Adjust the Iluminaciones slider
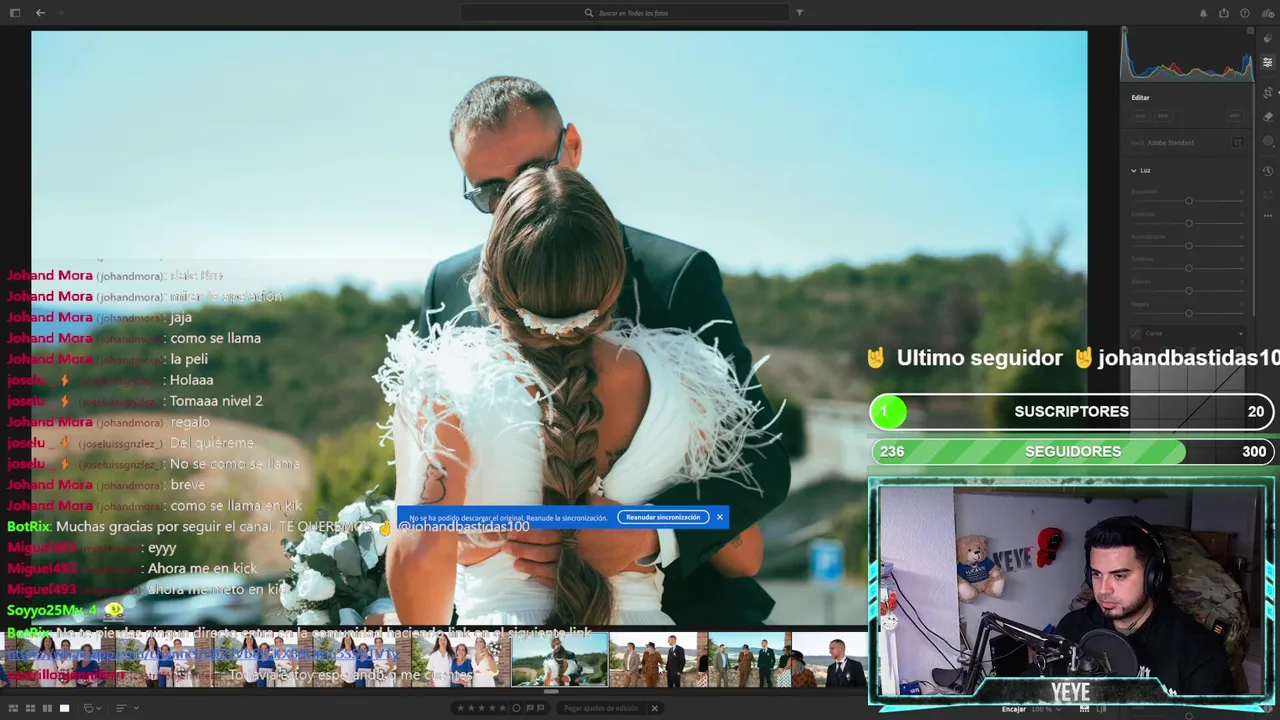Image resolution: width=1280 pixels, height=720 pixels. point(1189,246)
